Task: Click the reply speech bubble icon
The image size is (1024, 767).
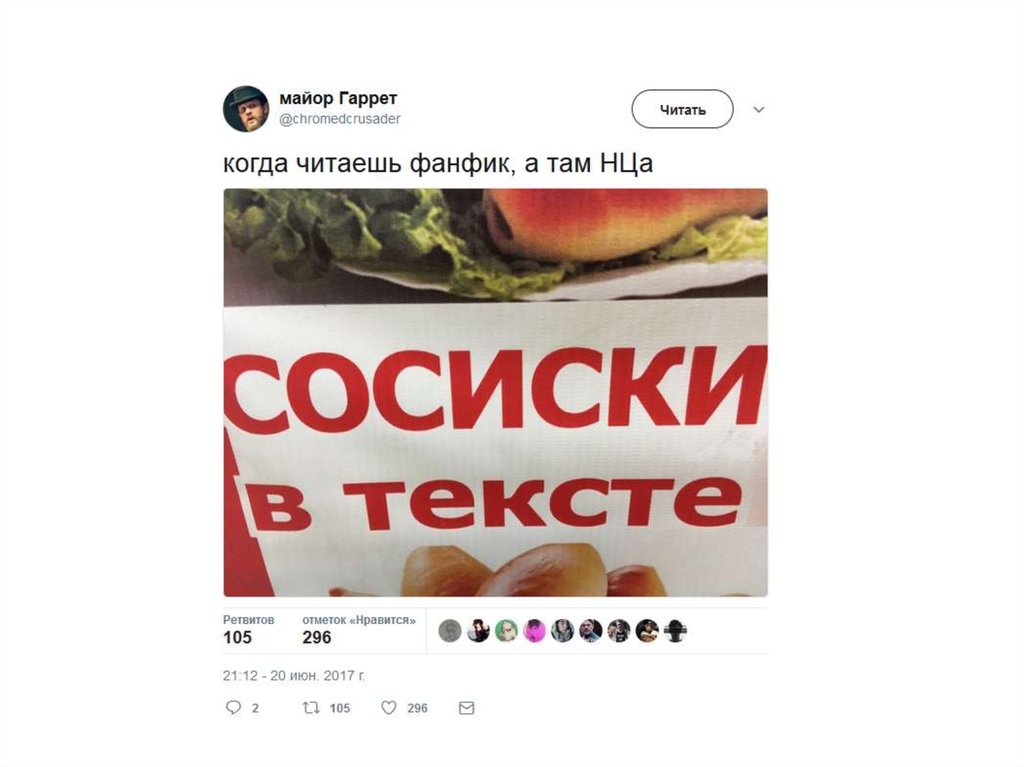Action: (233, 708)
